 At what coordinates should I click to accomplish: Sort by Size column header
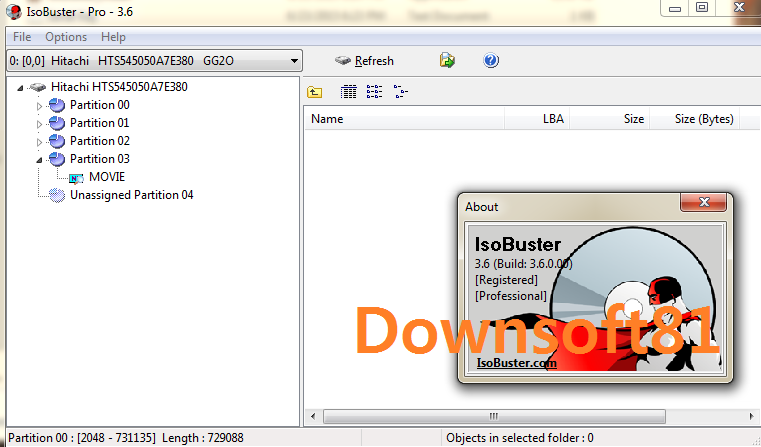pos(610,119)
